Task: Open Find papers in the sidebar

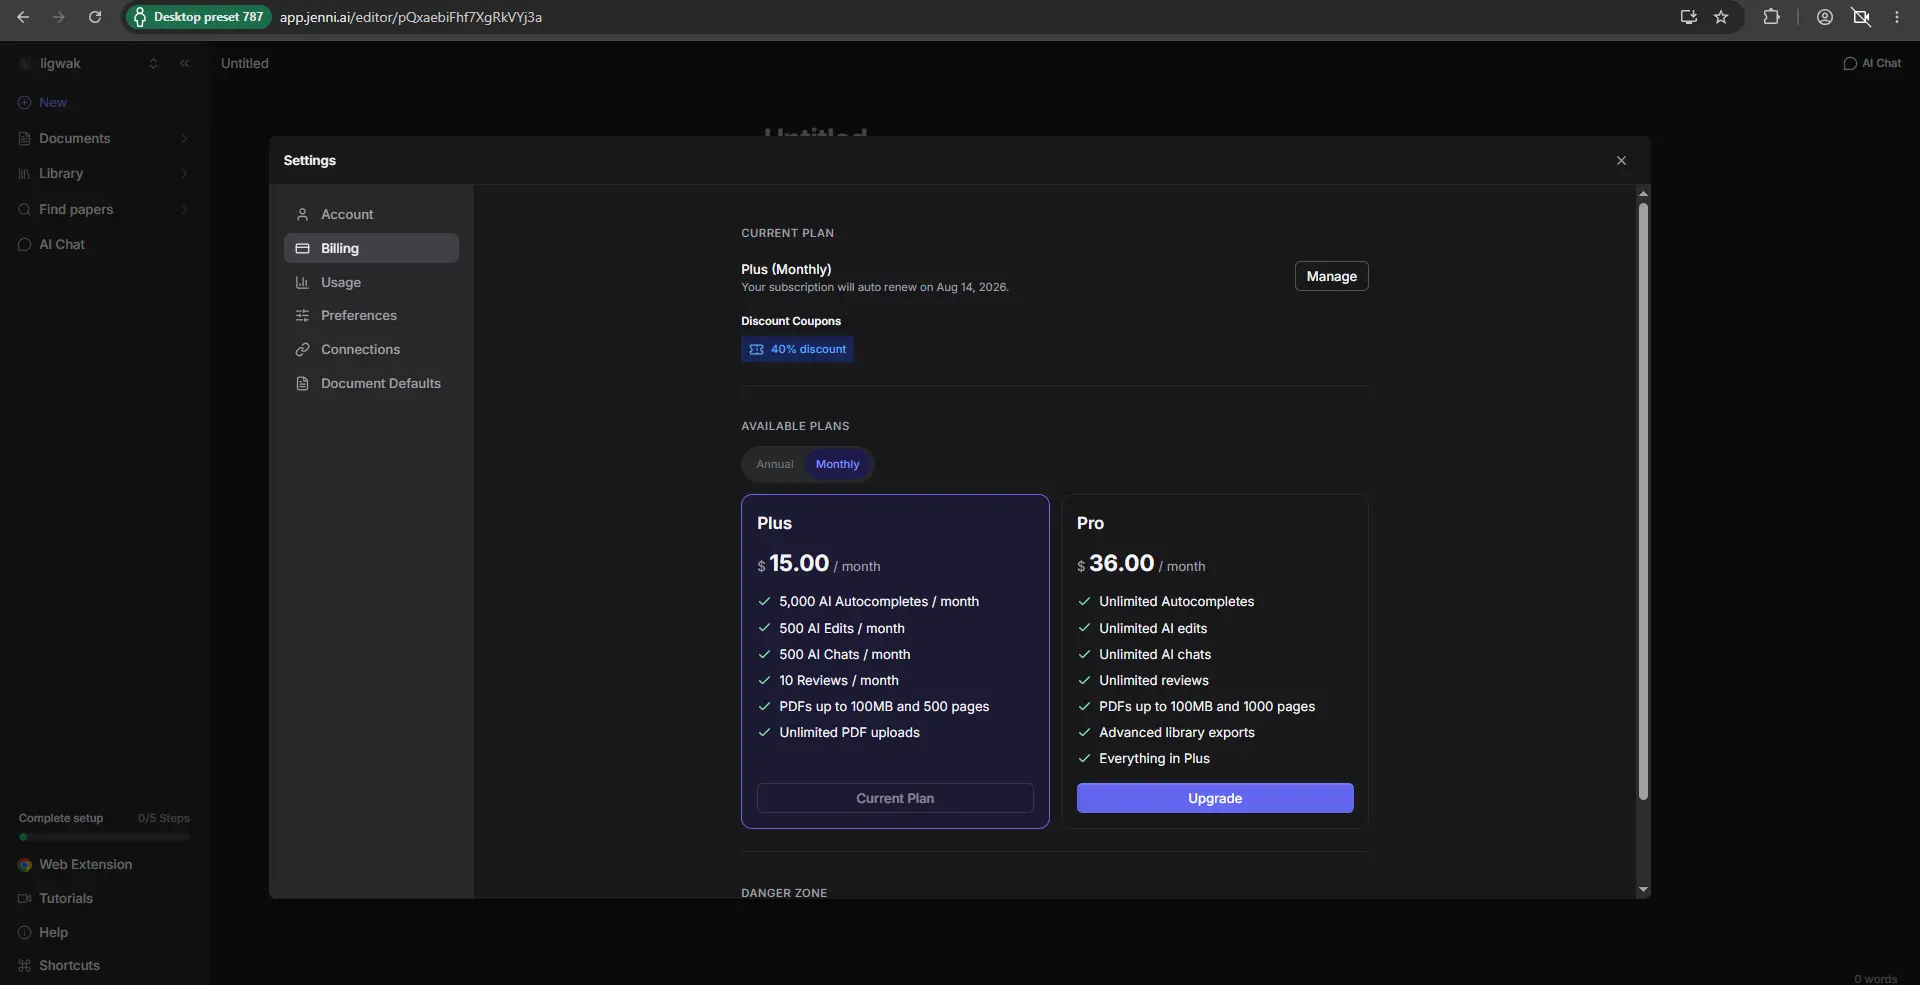Action: click(76, 209)
